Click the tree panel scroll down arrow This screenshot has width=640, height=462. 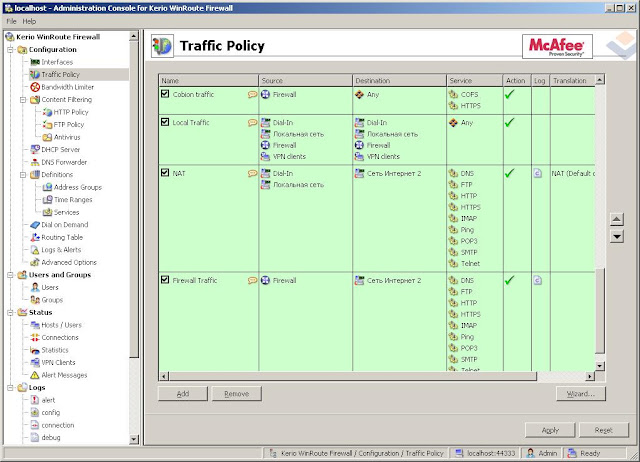pos(133,439)
